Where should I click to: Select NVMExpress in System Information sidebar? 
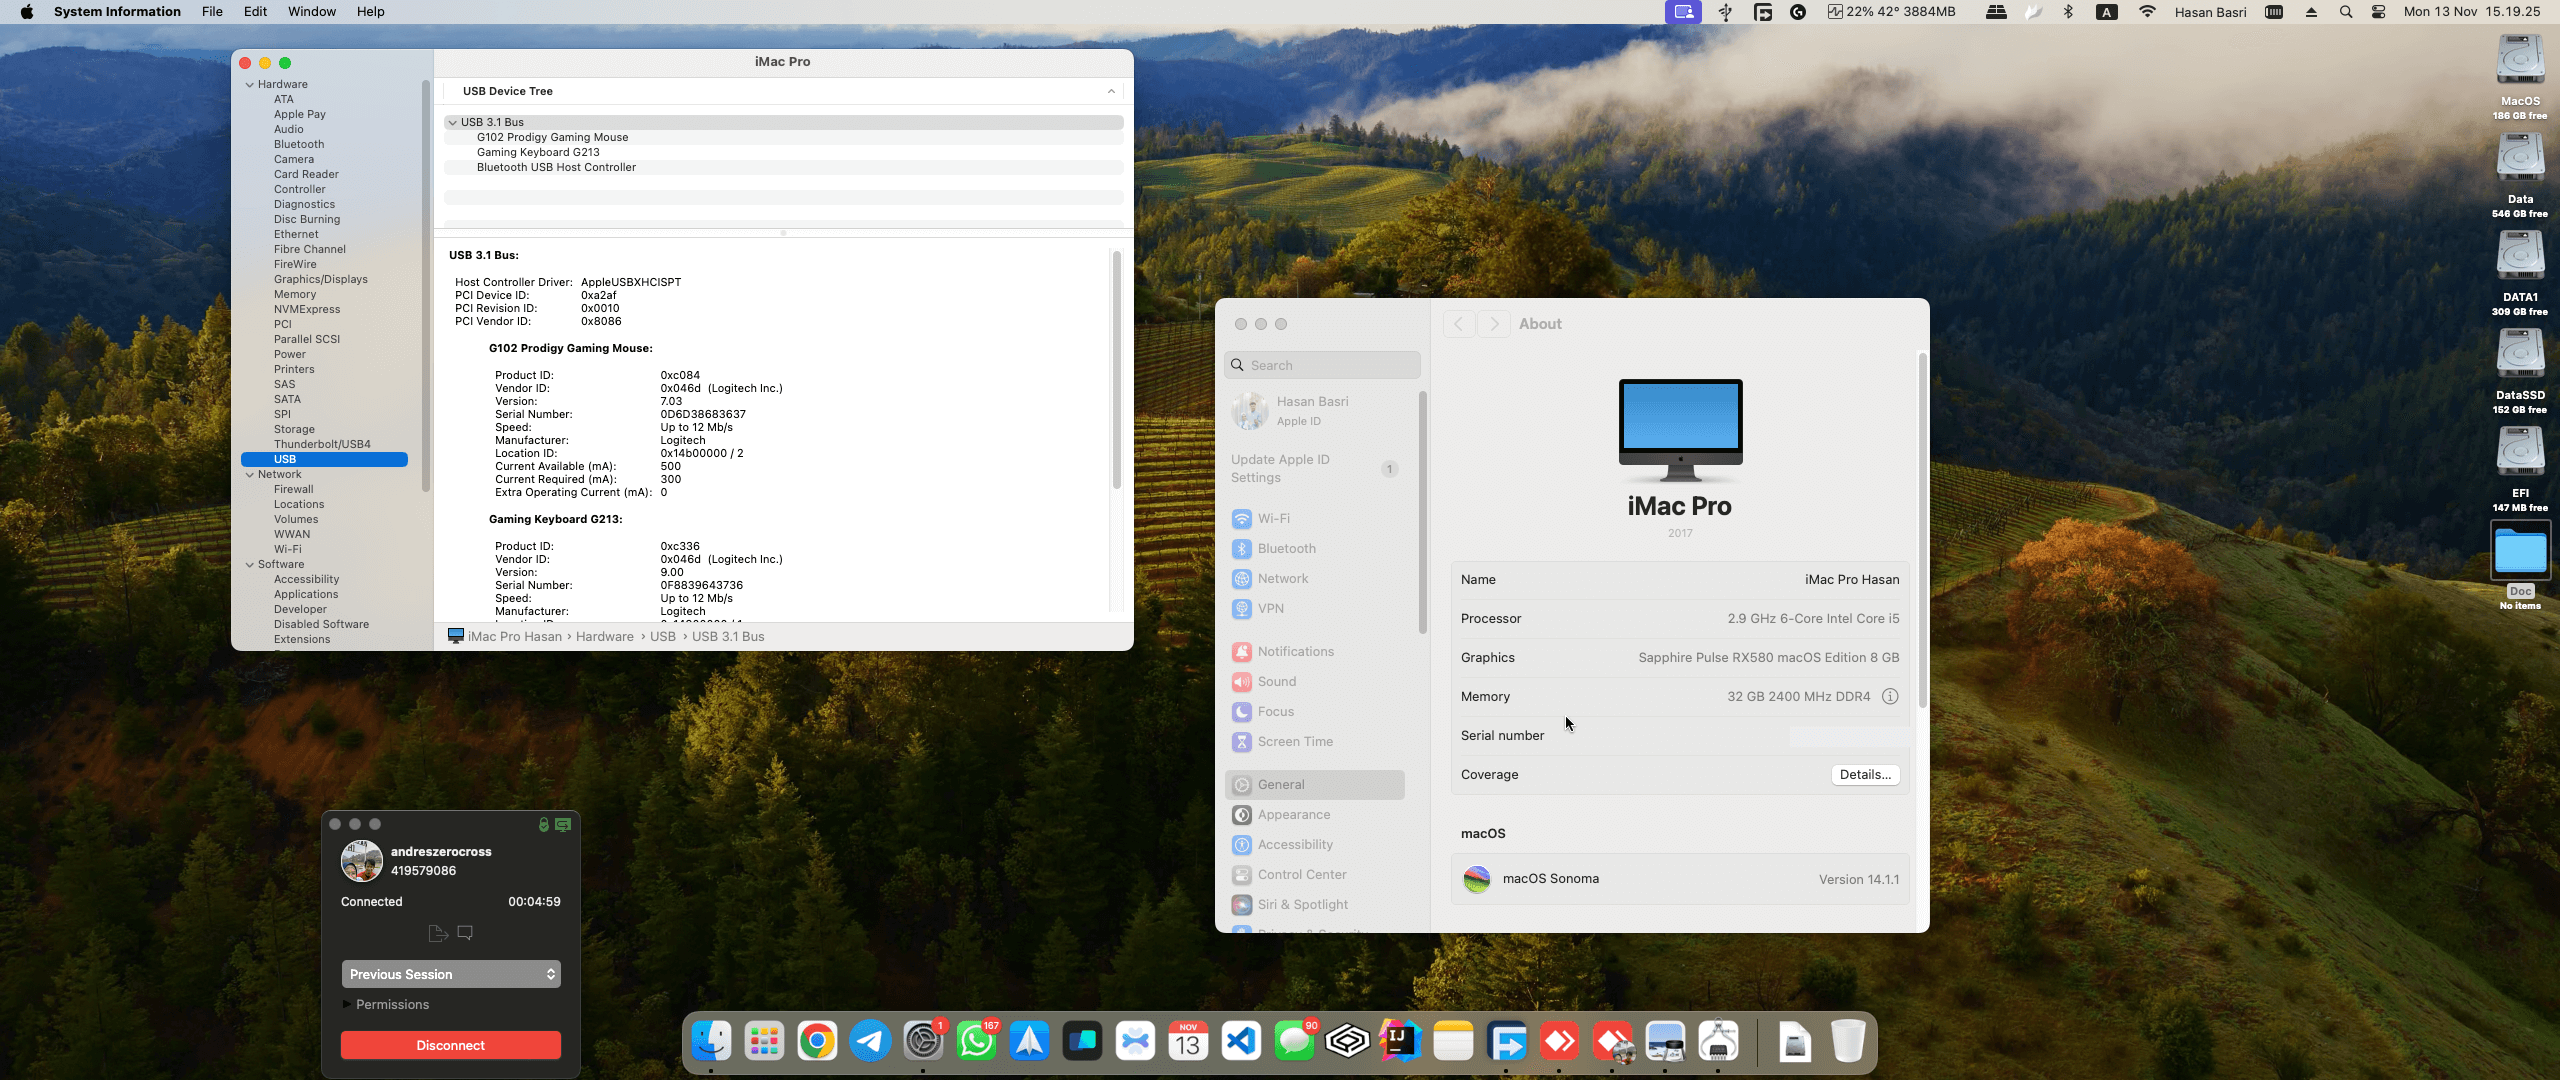click(x=307, y=310)
